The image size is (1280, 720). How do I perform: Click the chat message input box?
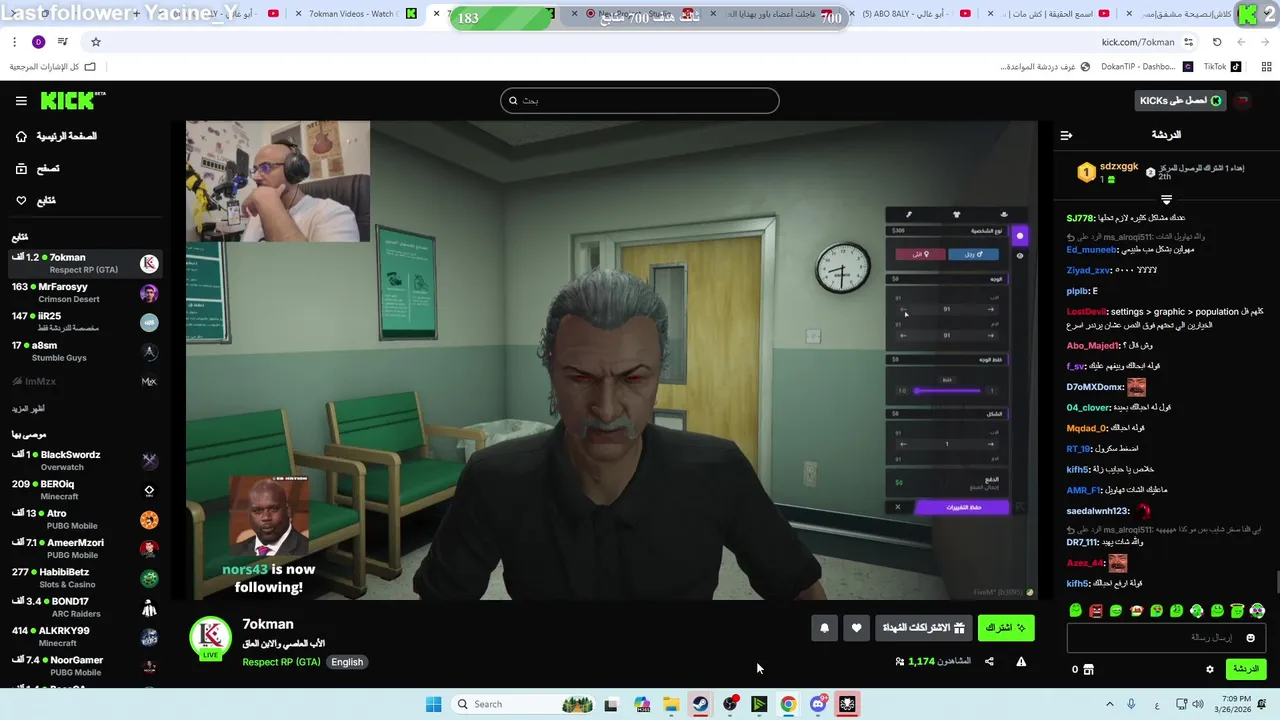coord(1167,637)
